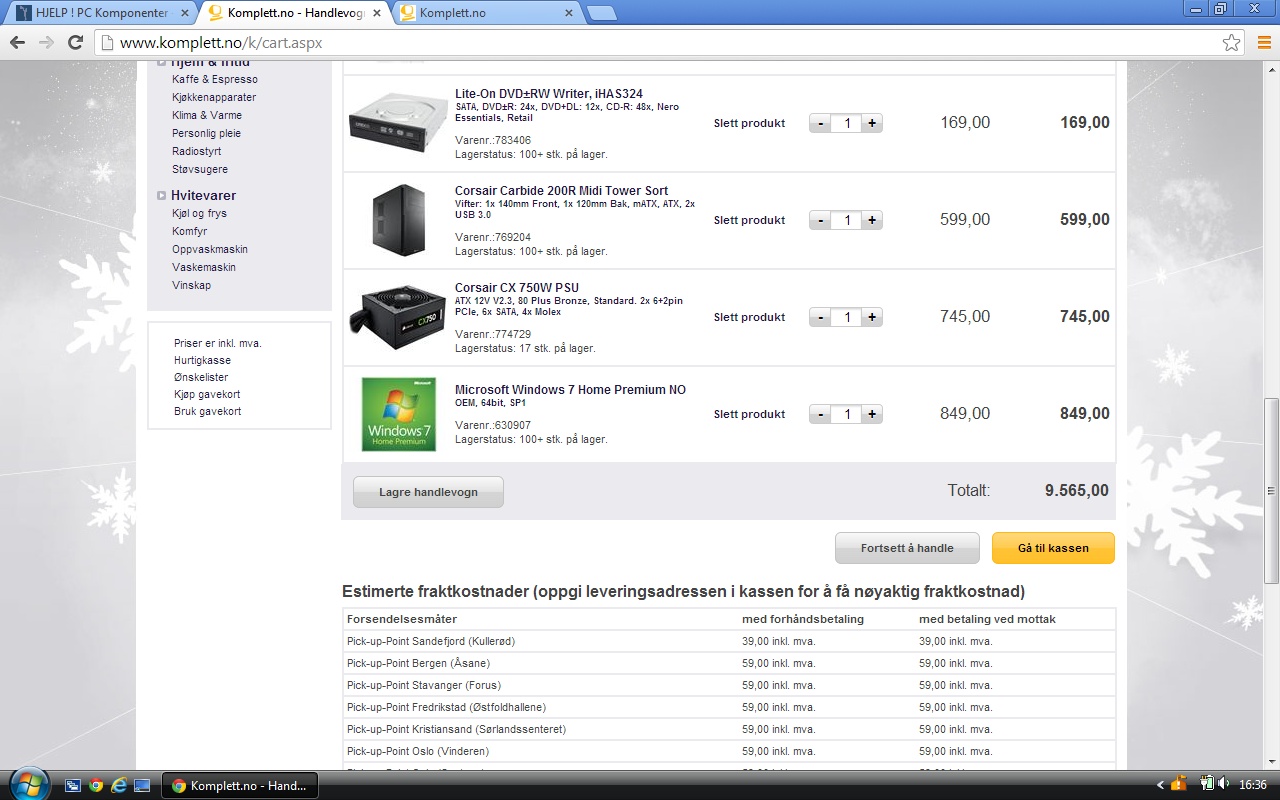Open Kaffe & Espresso category

215,79
